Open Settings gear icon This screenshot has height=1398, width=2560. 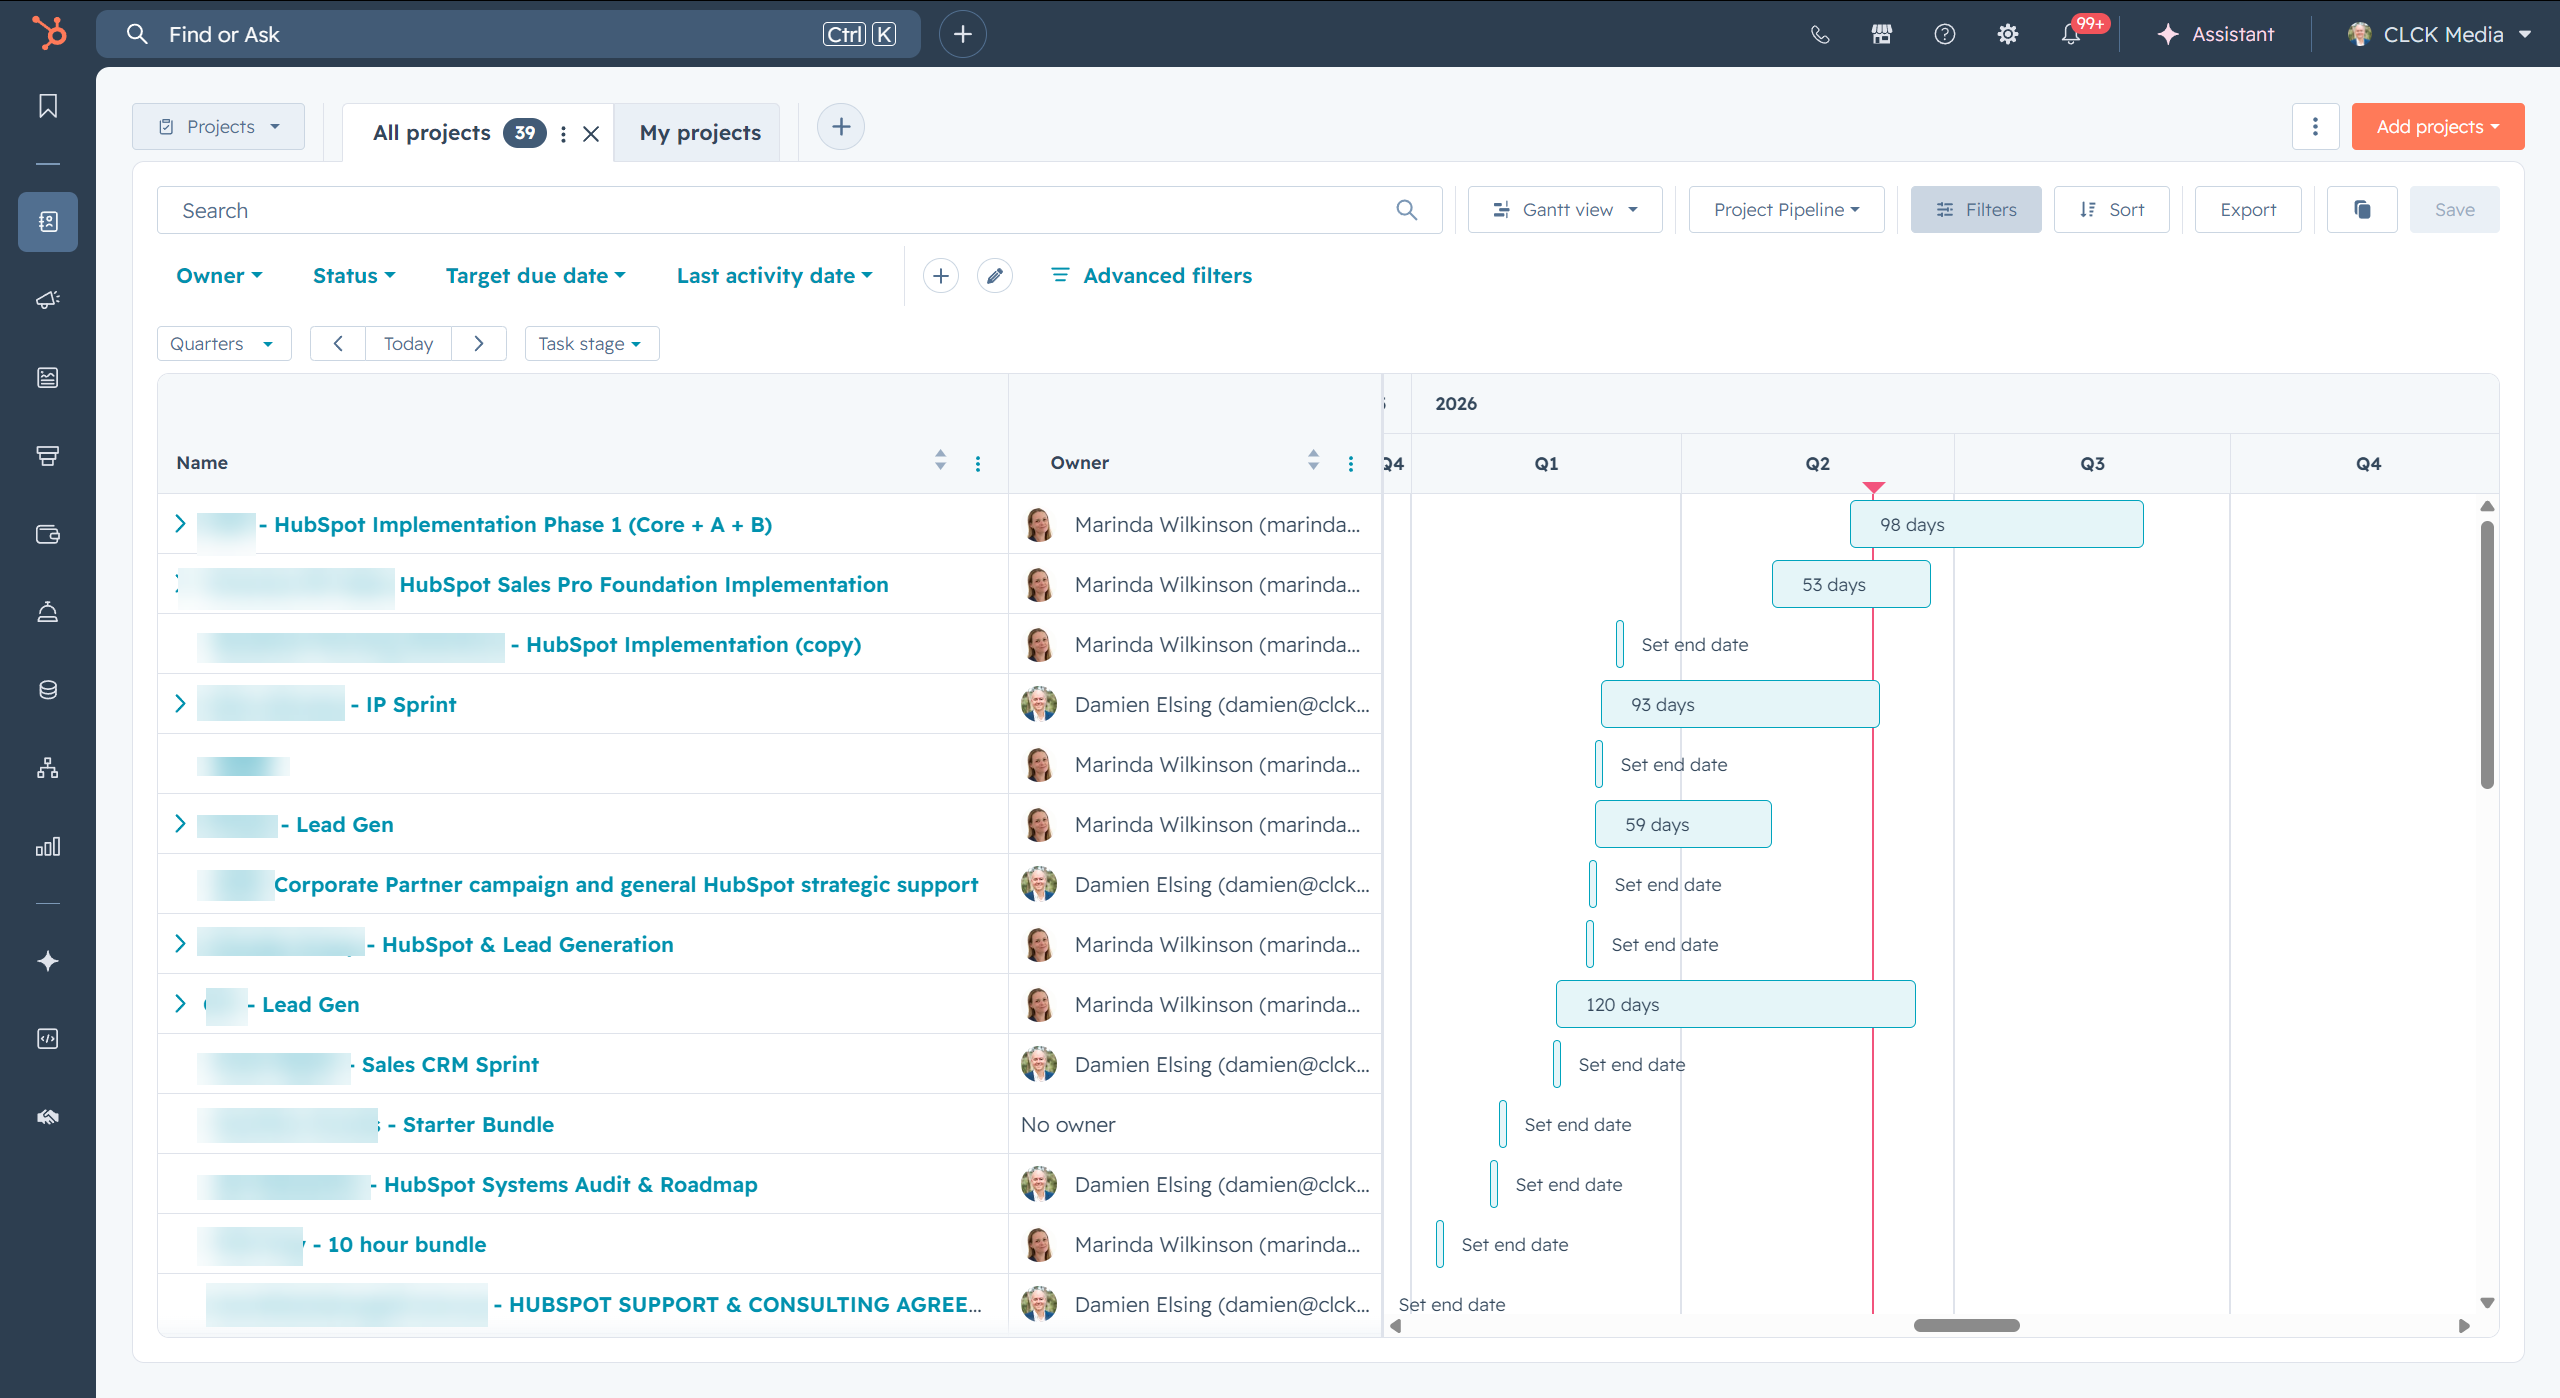click(x=2008, y=34)
